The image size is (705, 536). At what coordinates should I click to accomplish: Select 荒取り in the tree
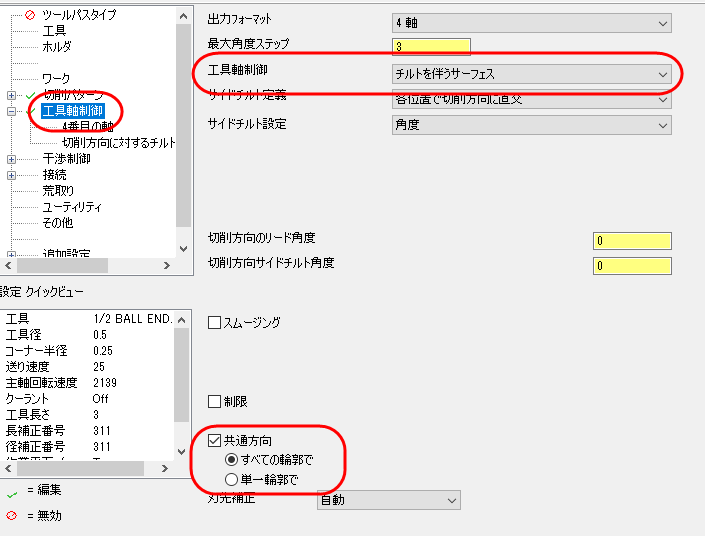pyautogui.click(x=58, y=191)
